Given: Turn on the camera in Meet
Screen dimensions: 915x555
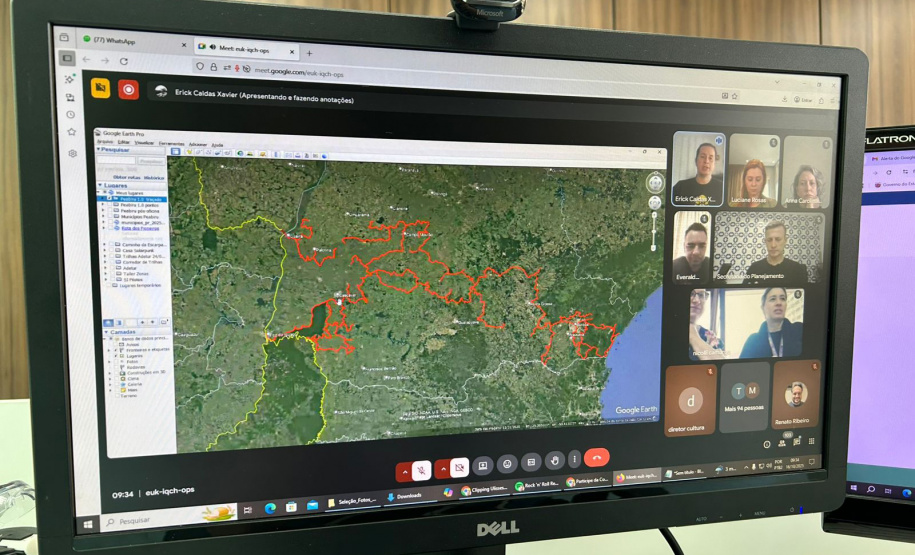Looking at the screenshot, I should pyautogui.click(x=459, y=467).
